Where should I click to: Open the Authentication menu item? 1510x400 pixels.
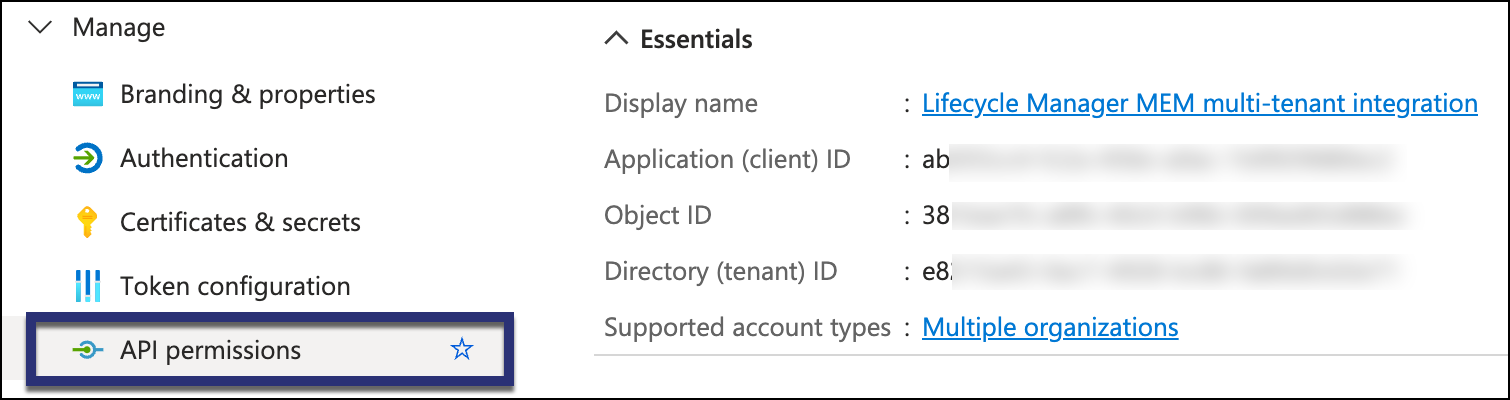[x=204, y=159]
